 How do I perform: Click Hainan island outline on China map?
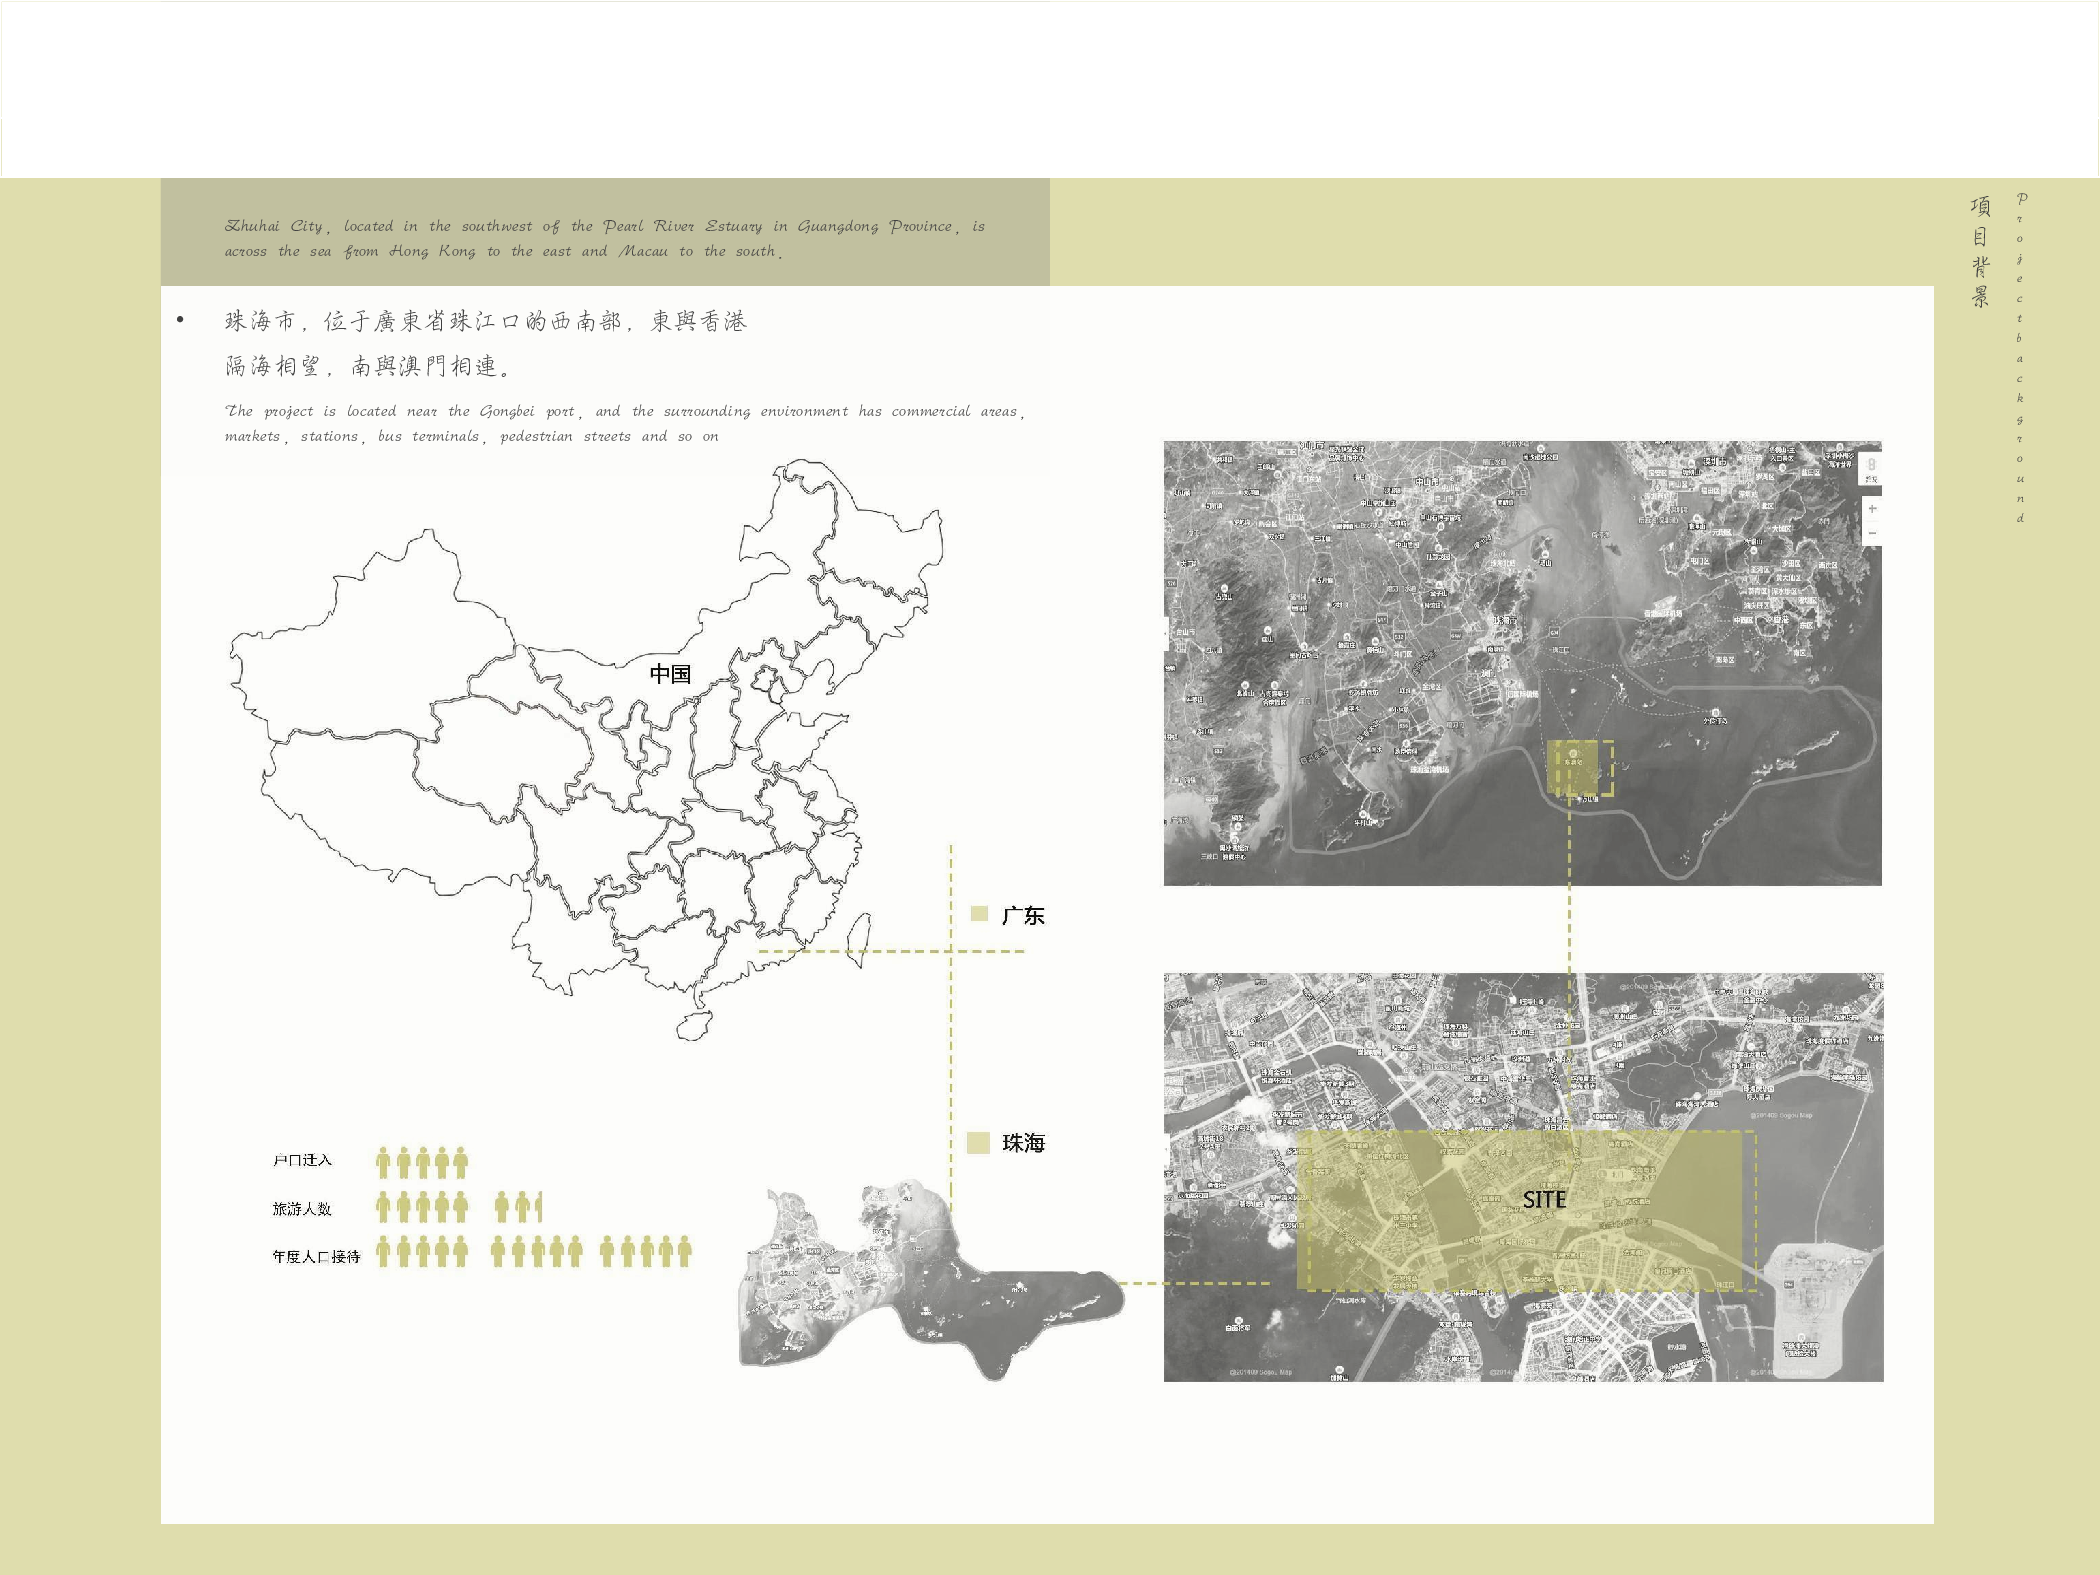[x=695, y=1025]
